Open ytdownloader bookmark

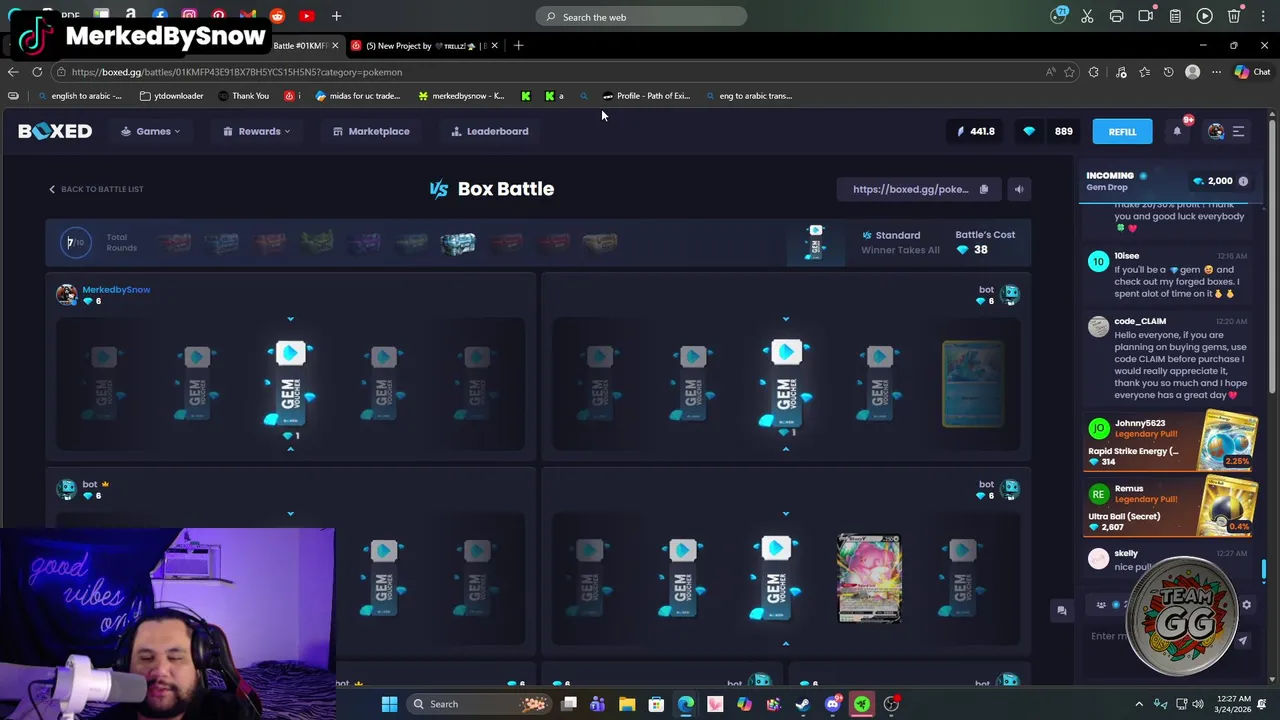[x=172, y=96]
